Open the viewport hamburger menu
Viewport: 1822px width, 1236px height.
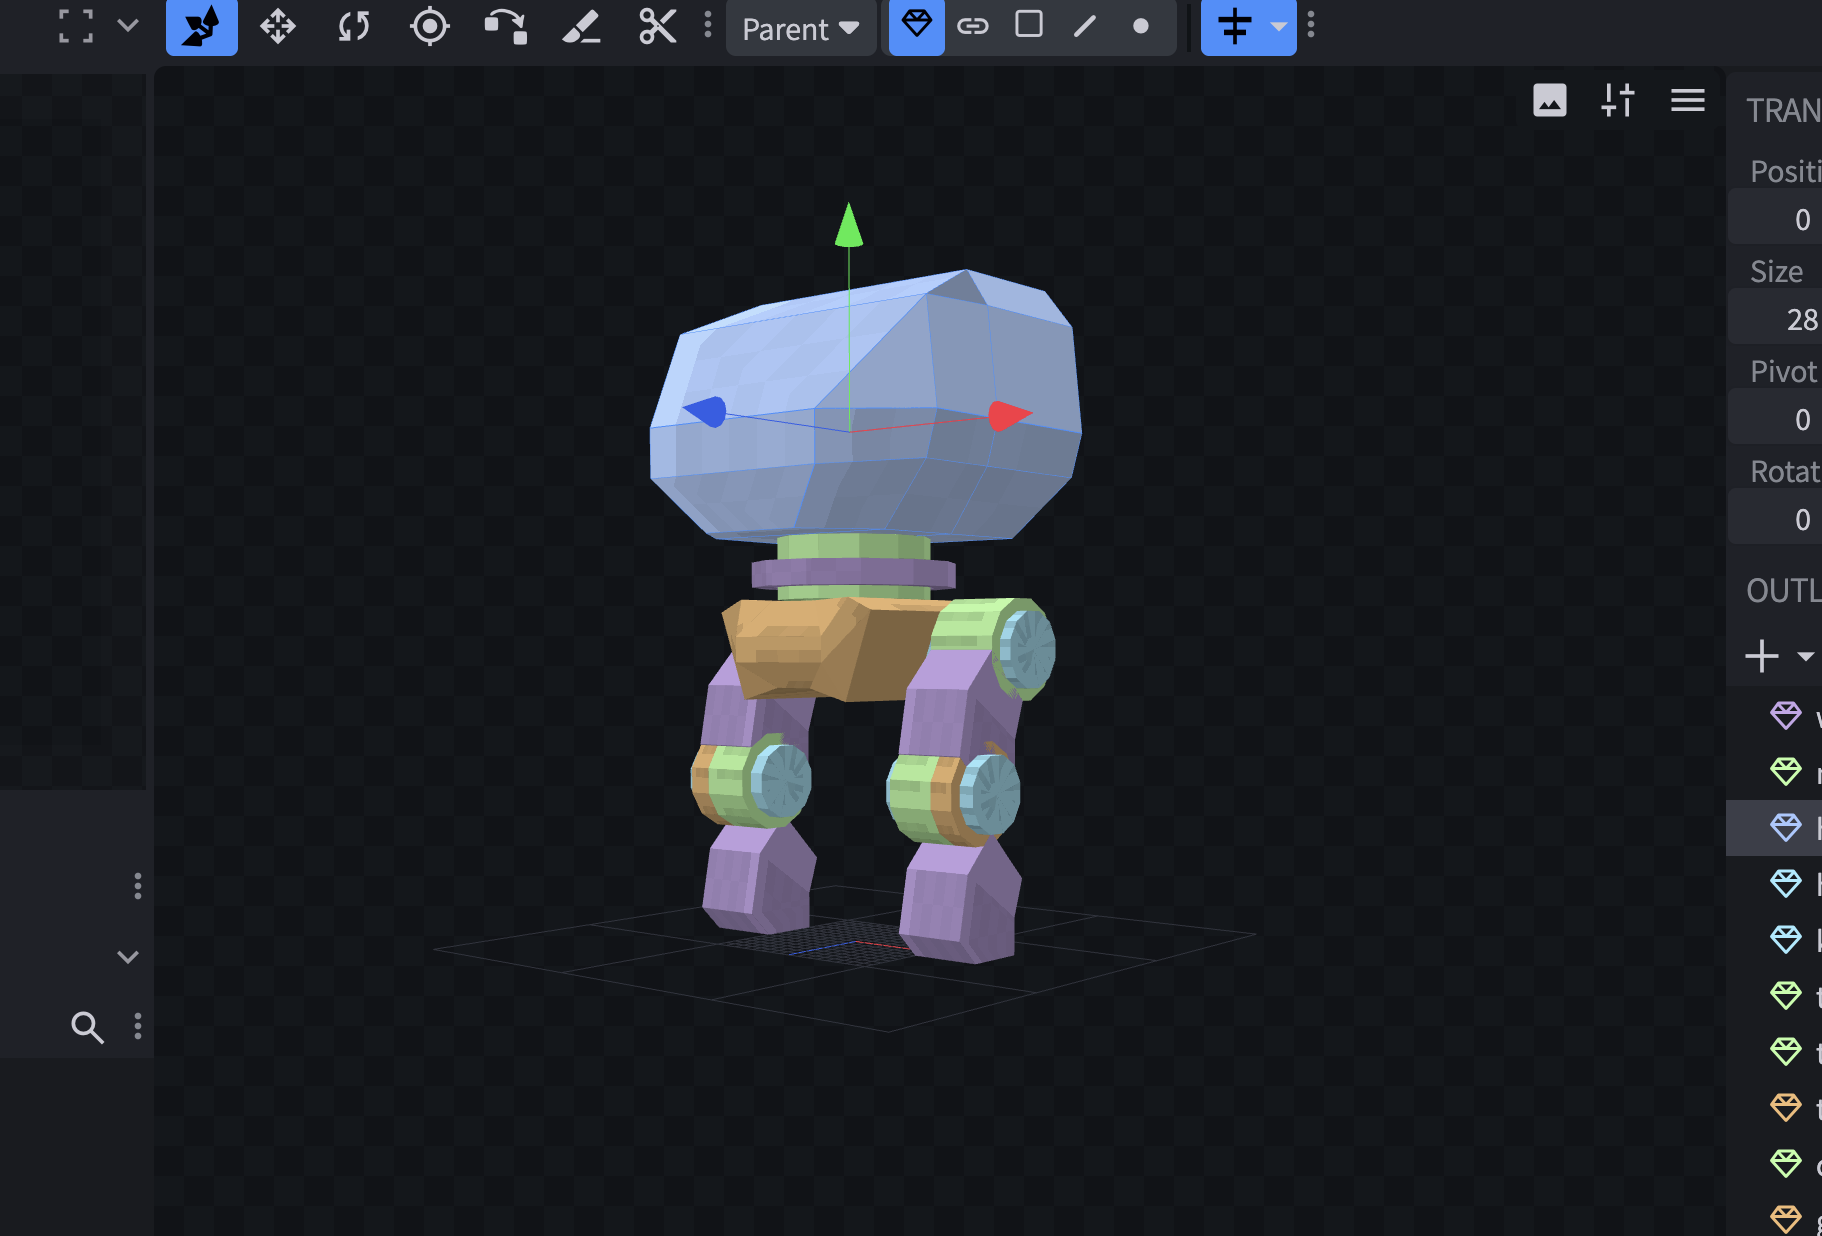pos(1687,100)
